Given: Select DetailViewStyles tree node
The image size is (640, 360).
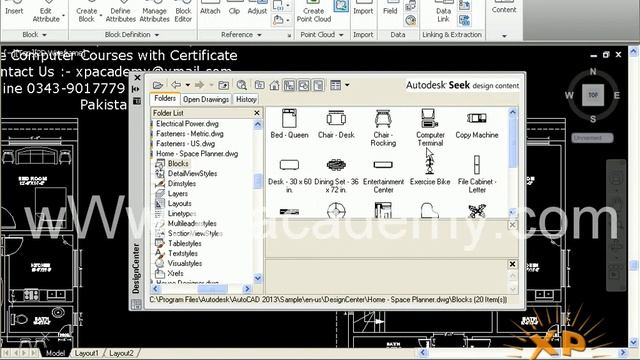Looking at the screenshot, I should tap(192, 173).
